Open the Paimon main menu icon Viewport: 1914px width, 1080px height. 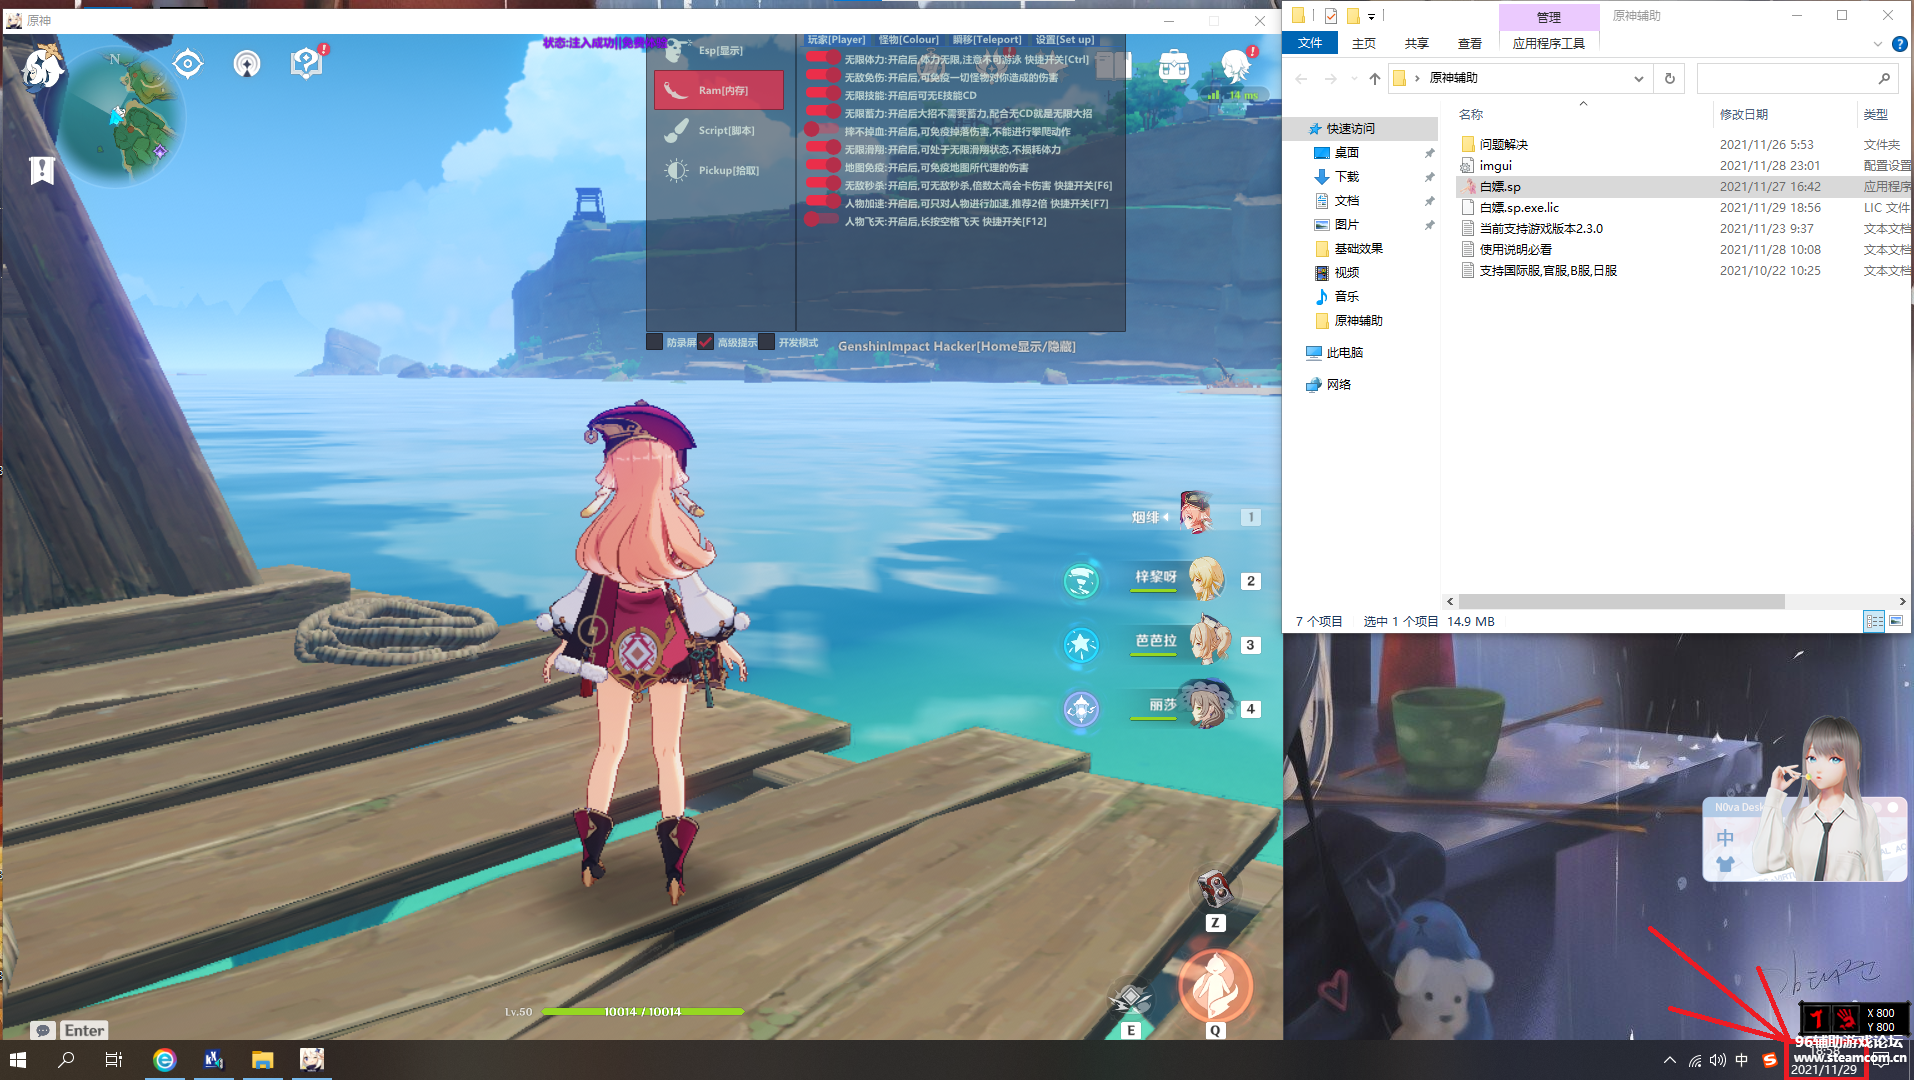pos(42,68)
